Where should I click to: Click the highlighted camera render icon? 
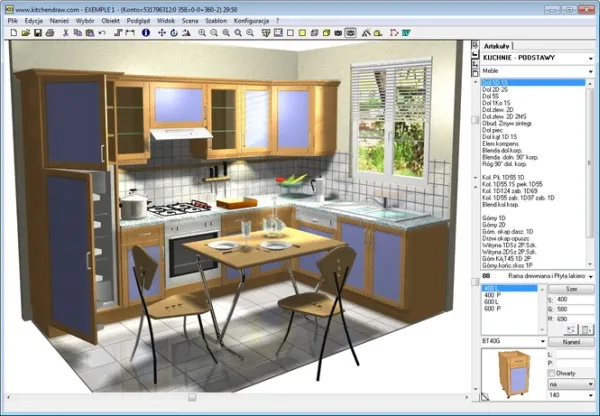click(x=351, y=33)
